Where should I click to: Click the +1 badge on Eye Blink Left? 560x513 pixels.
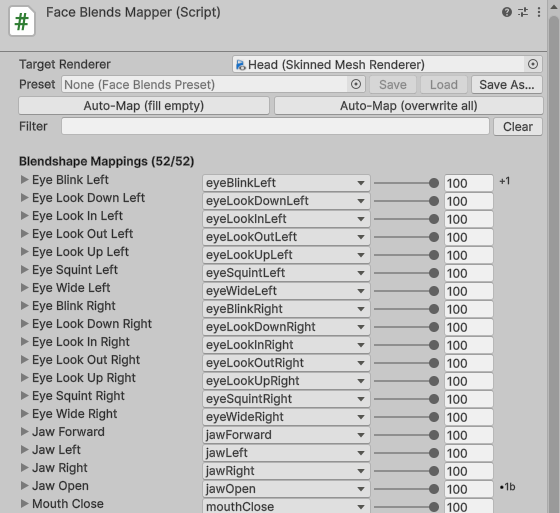pyautogui.click(x=505, y=181)
